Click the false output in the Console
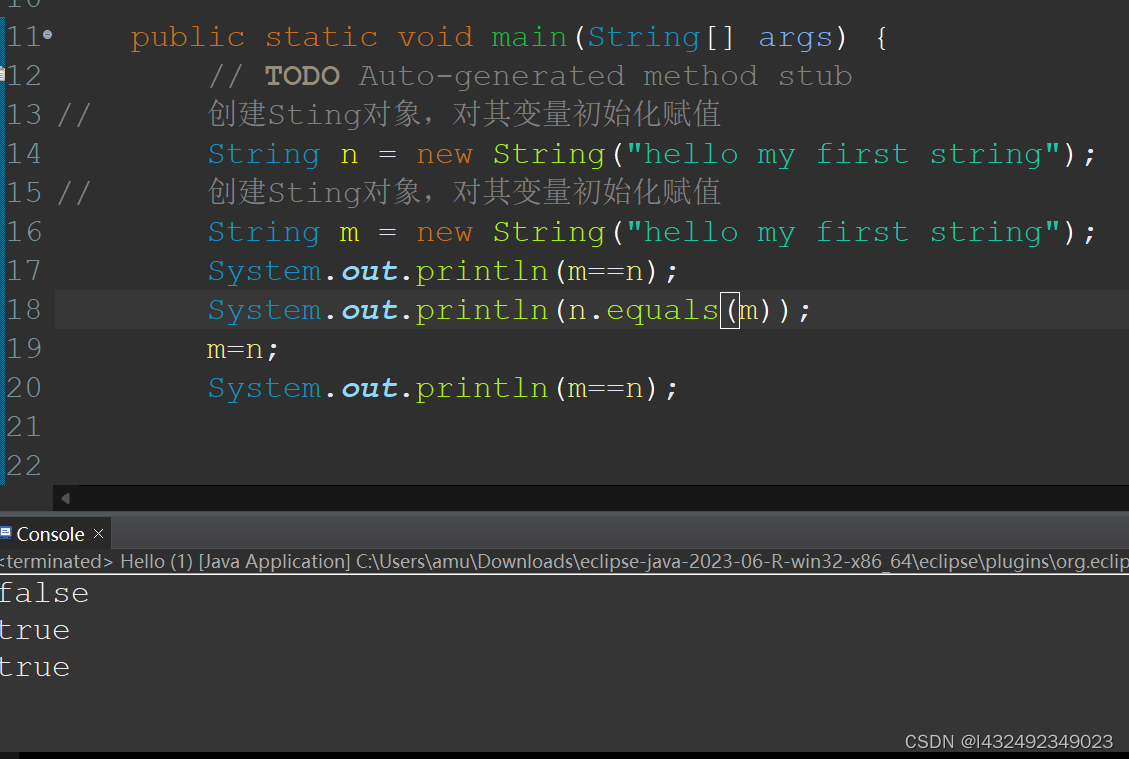 [x=44, y=592]
